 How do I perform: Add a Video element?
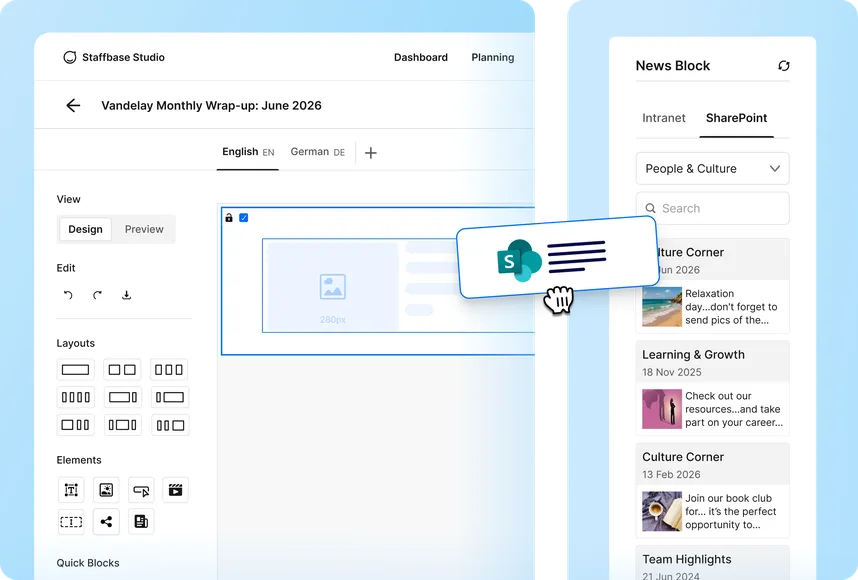pos(175,490)
